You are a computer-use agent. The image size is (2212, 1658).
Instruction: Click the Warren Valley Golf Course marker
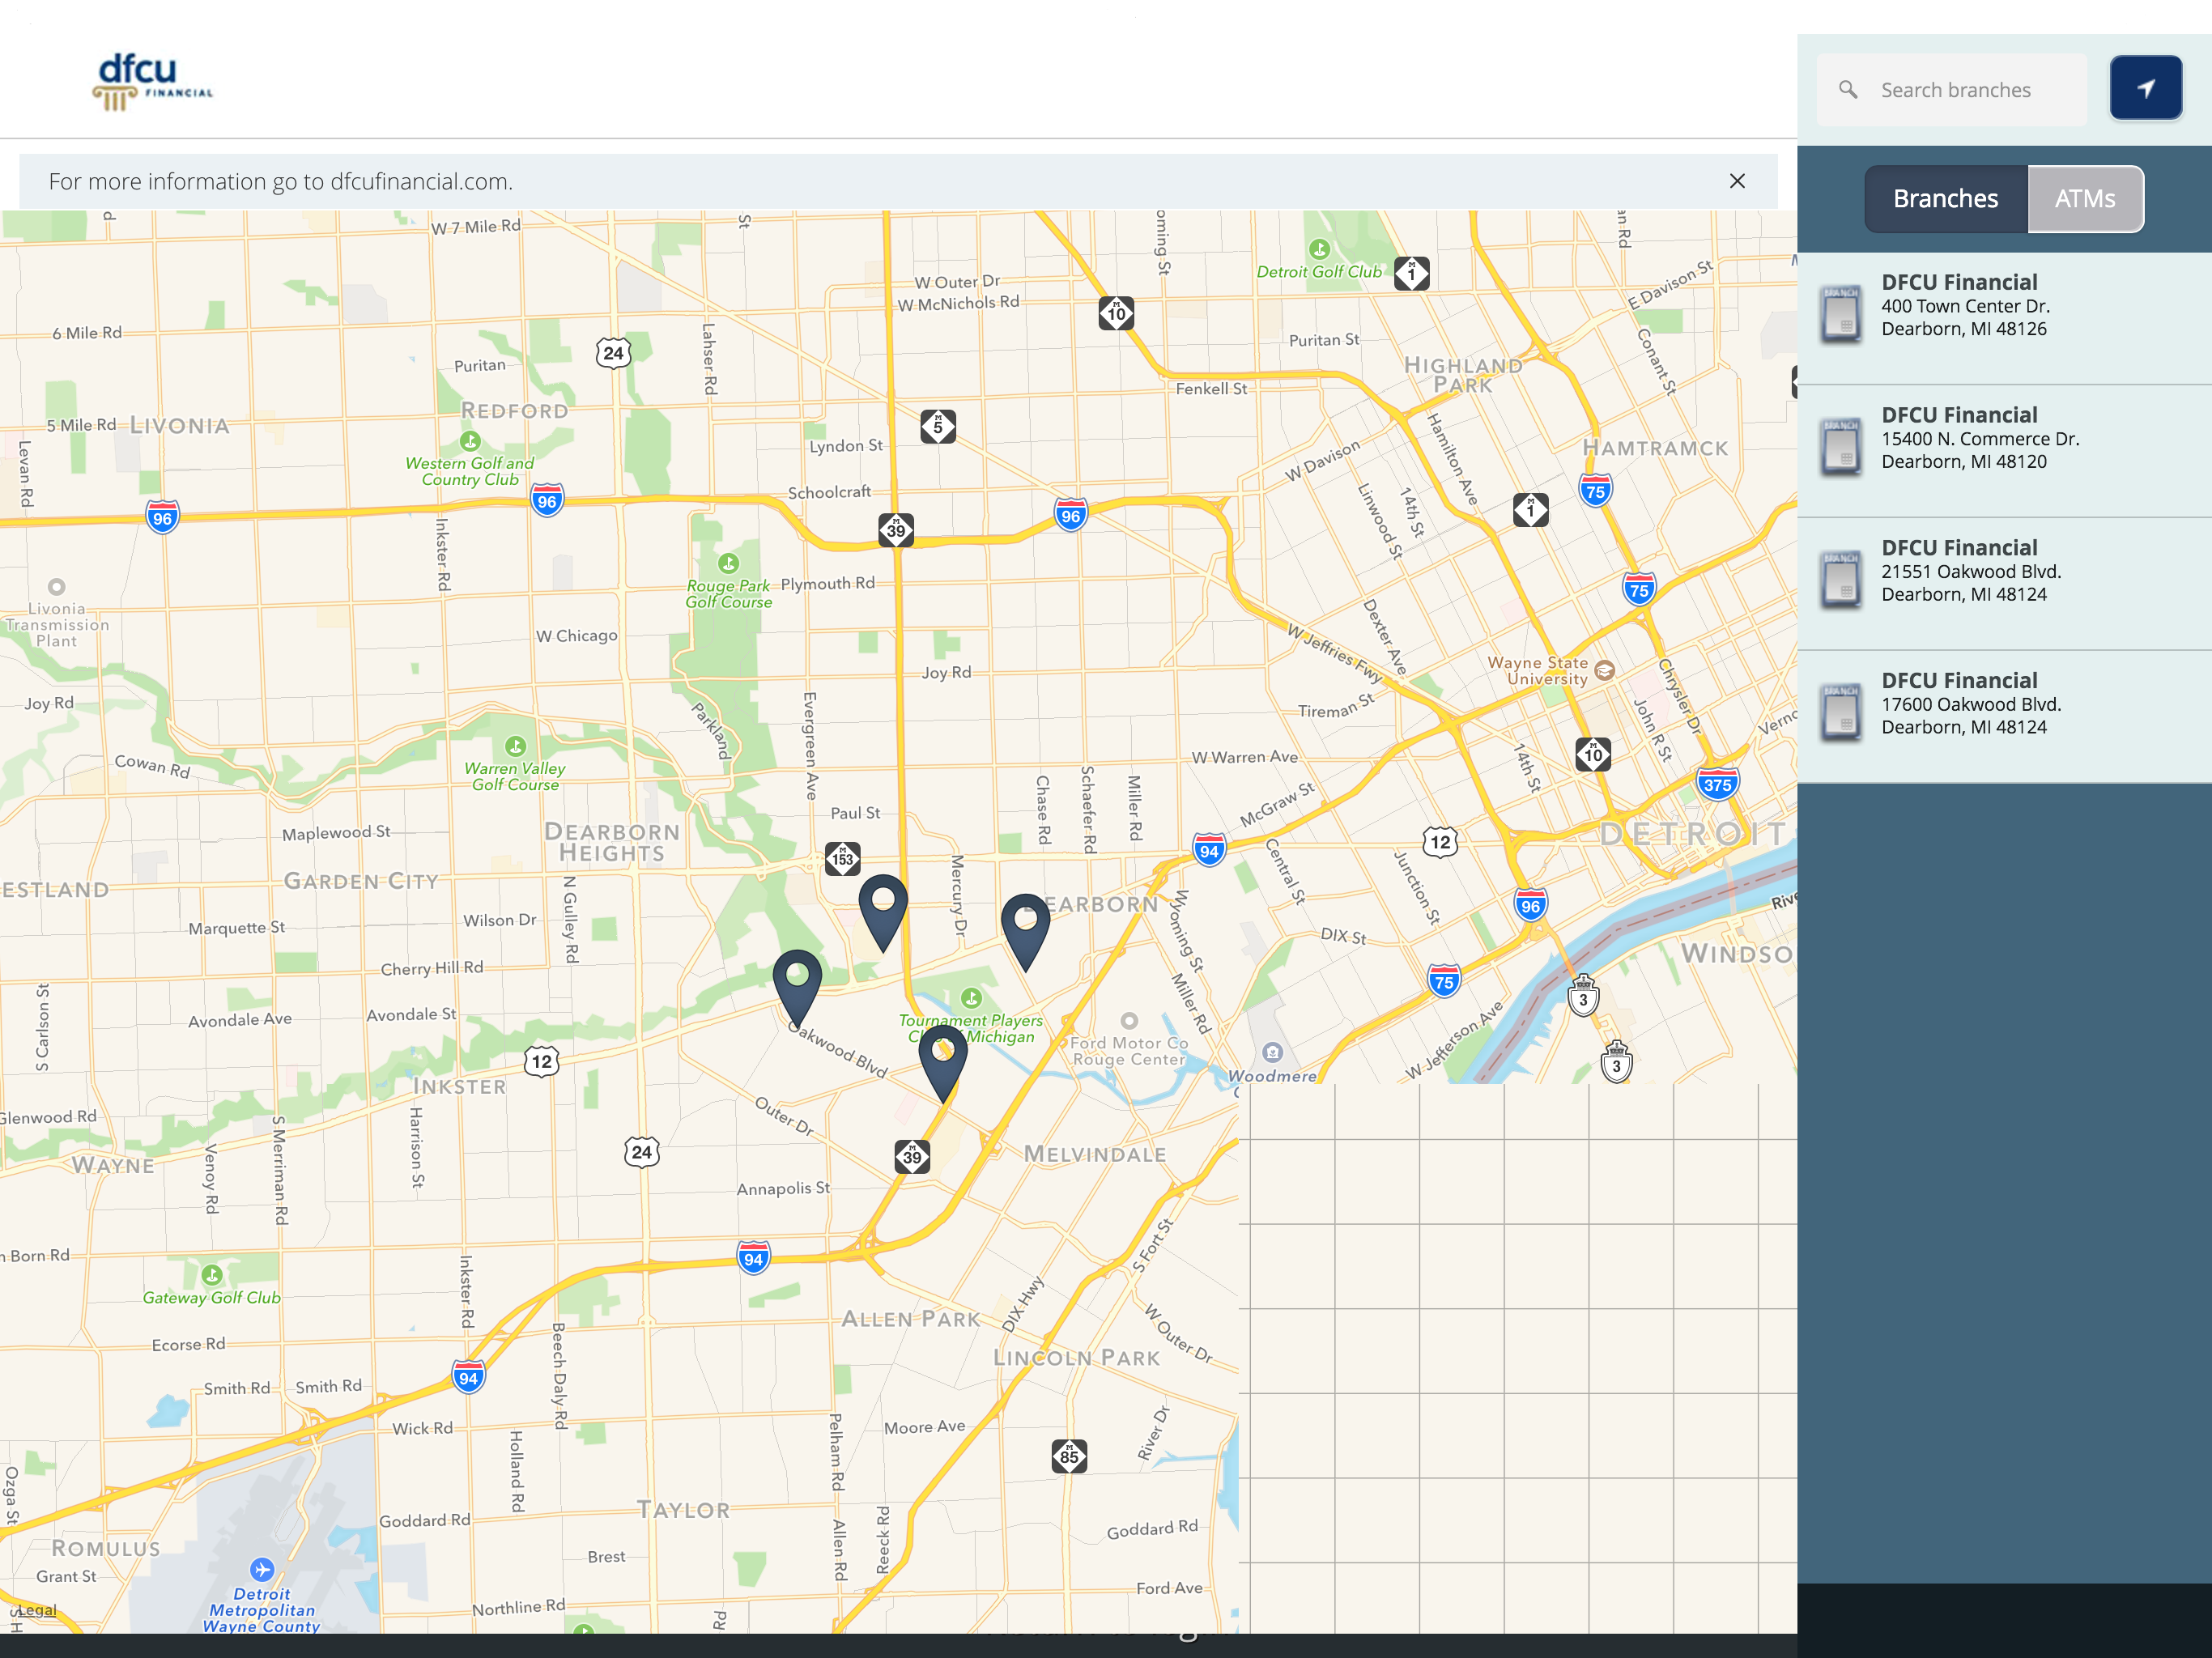coord(515,746)
